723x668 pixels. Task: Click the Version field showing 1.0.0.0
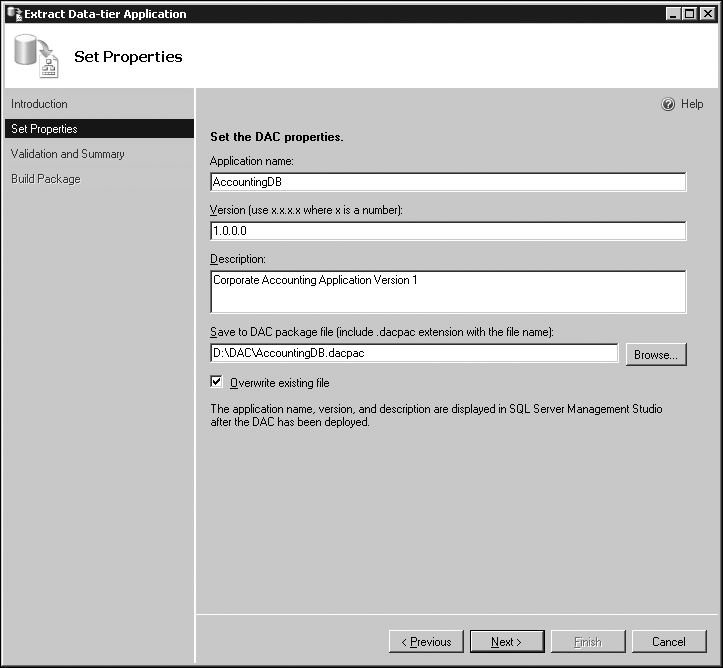pyautogui.click(x=448, y=231)
